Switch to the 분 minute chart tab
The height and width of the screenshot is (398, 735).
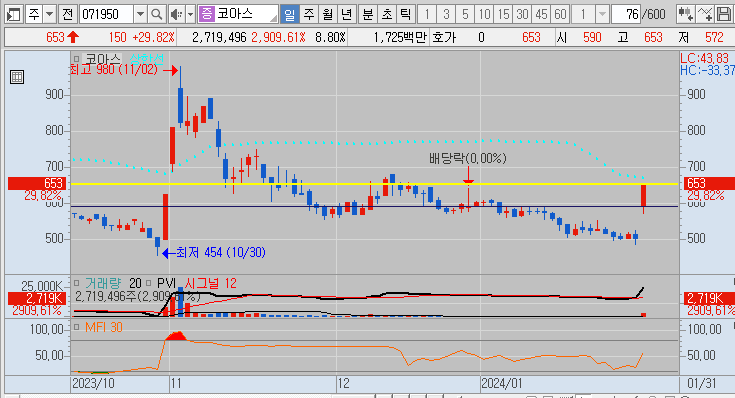pyautogui.click(x=368, y=15)
